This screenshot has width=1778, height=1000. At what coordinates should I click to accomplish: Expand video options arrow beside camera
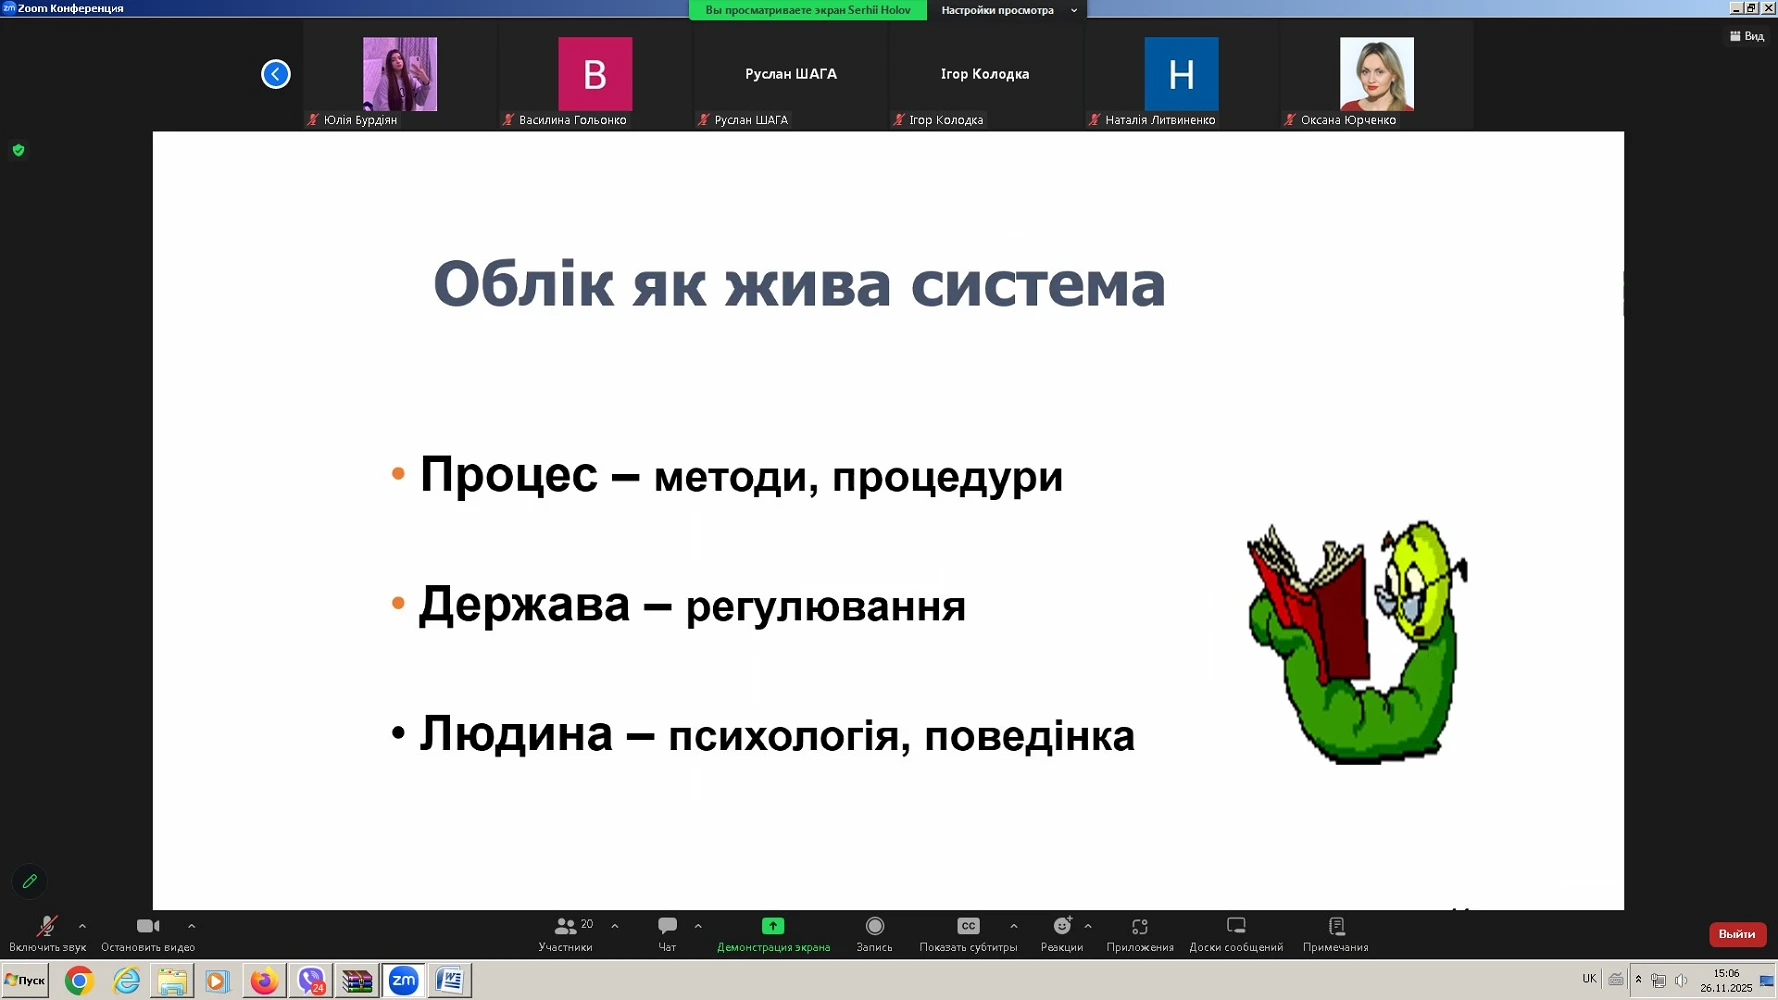point(191,926)
